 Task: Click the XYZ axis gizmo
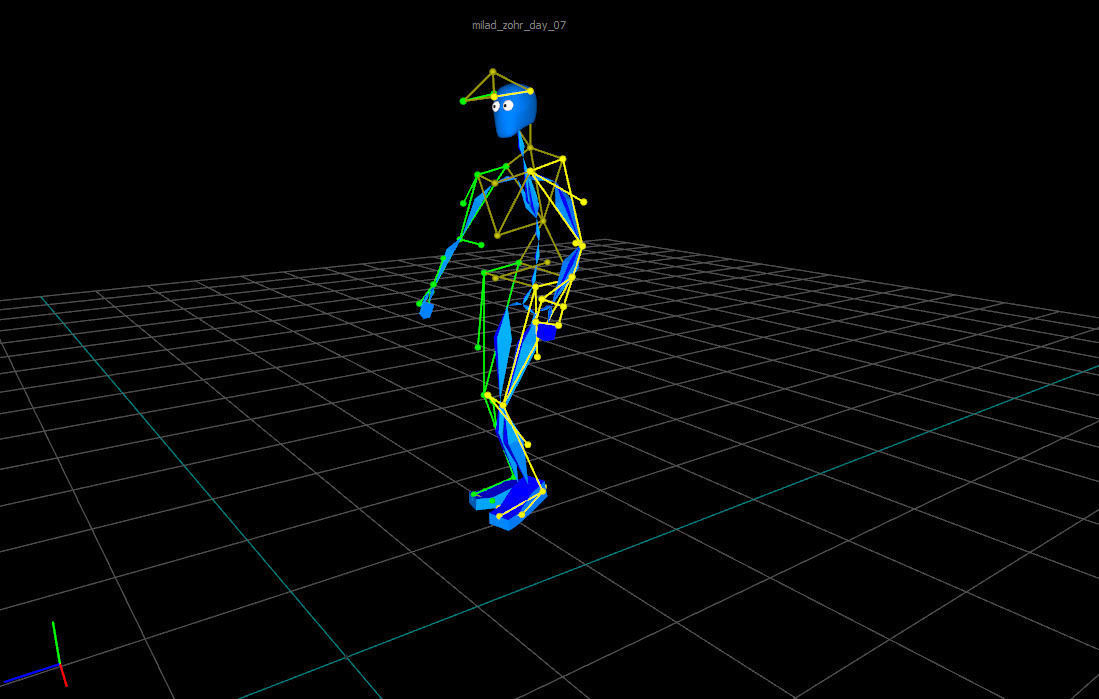pyautogui.click(x=35, y=655)
